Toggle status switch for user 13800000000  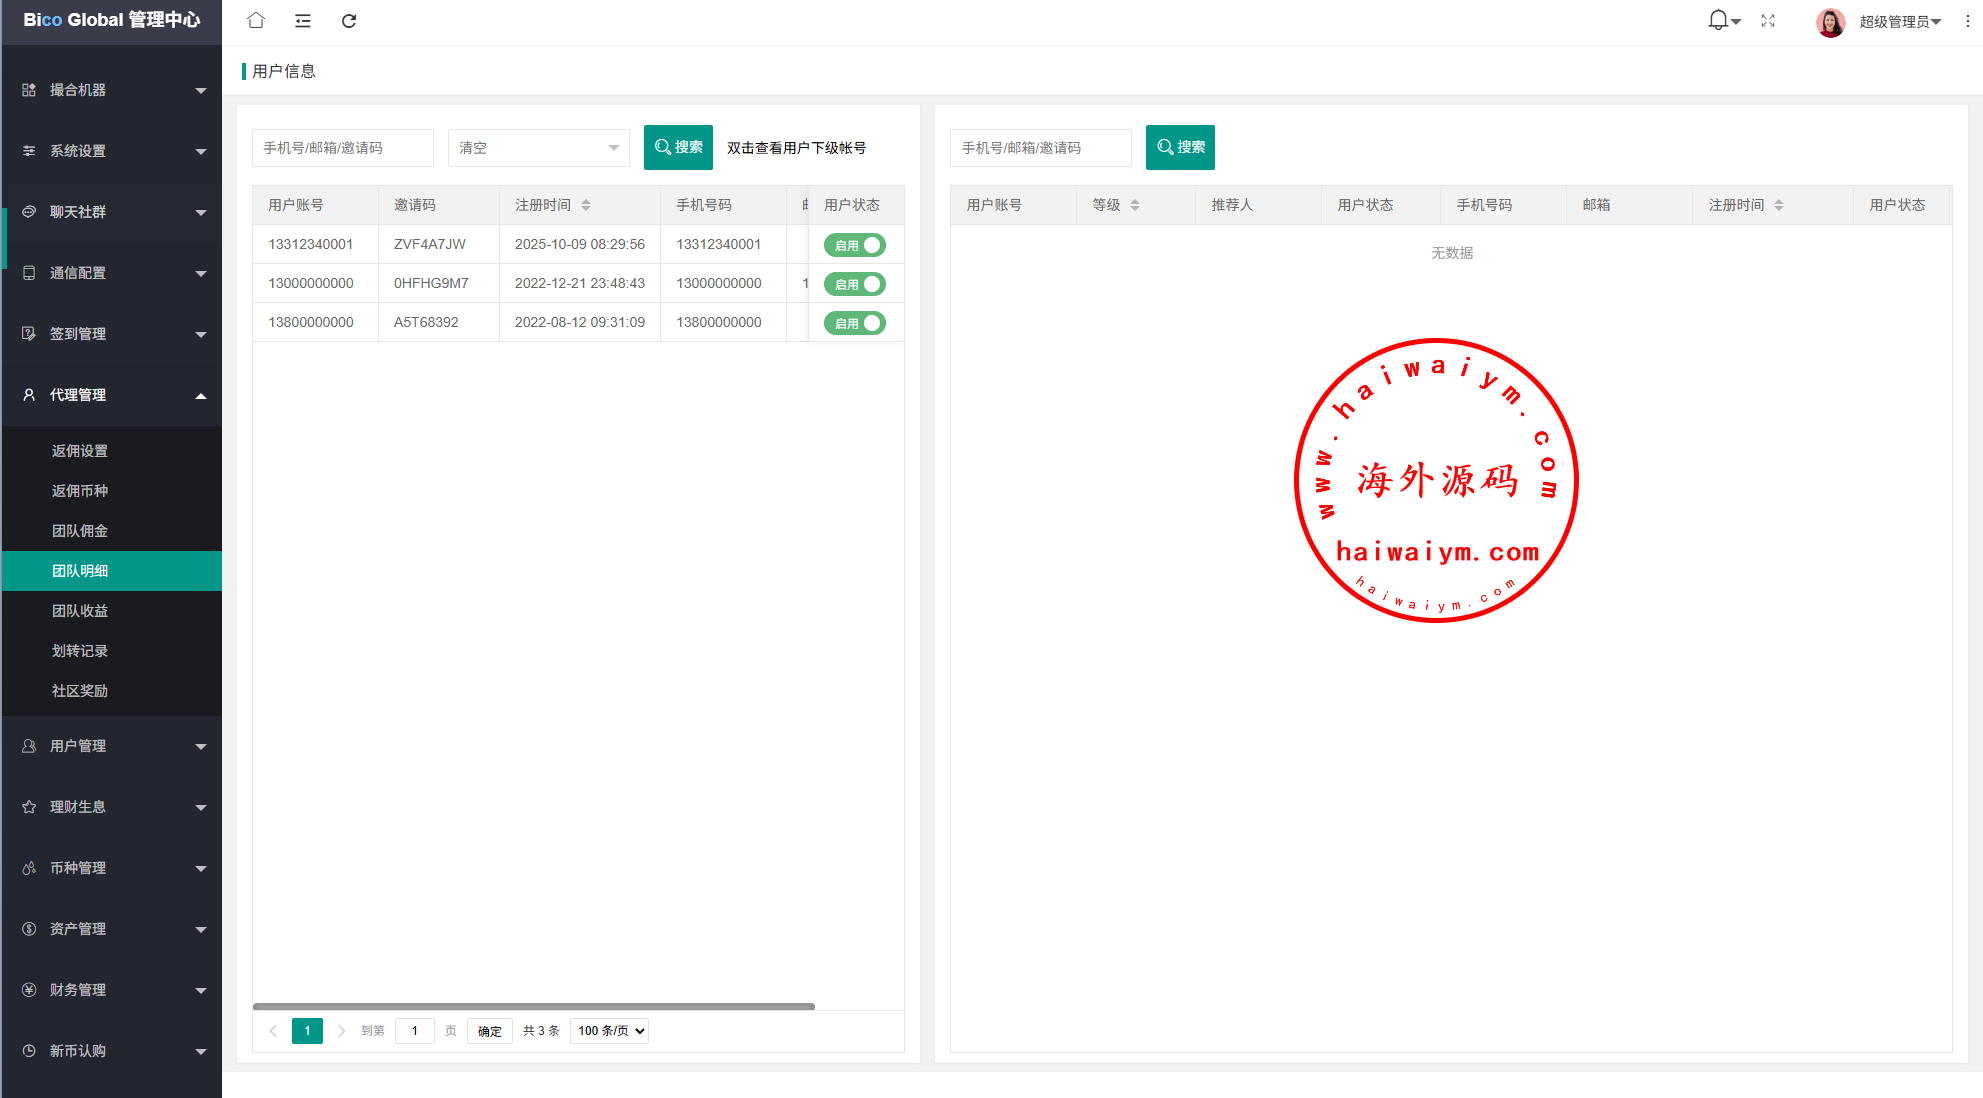point(855,323)
